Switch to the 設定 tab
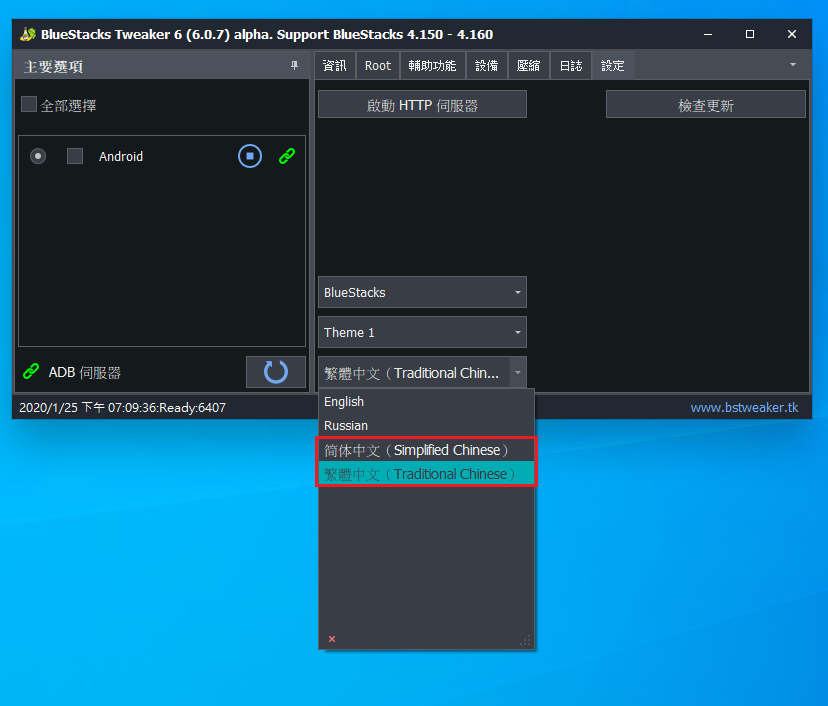Image resolution: width=828 pixels, height=706 pixels. pos(613,65)
